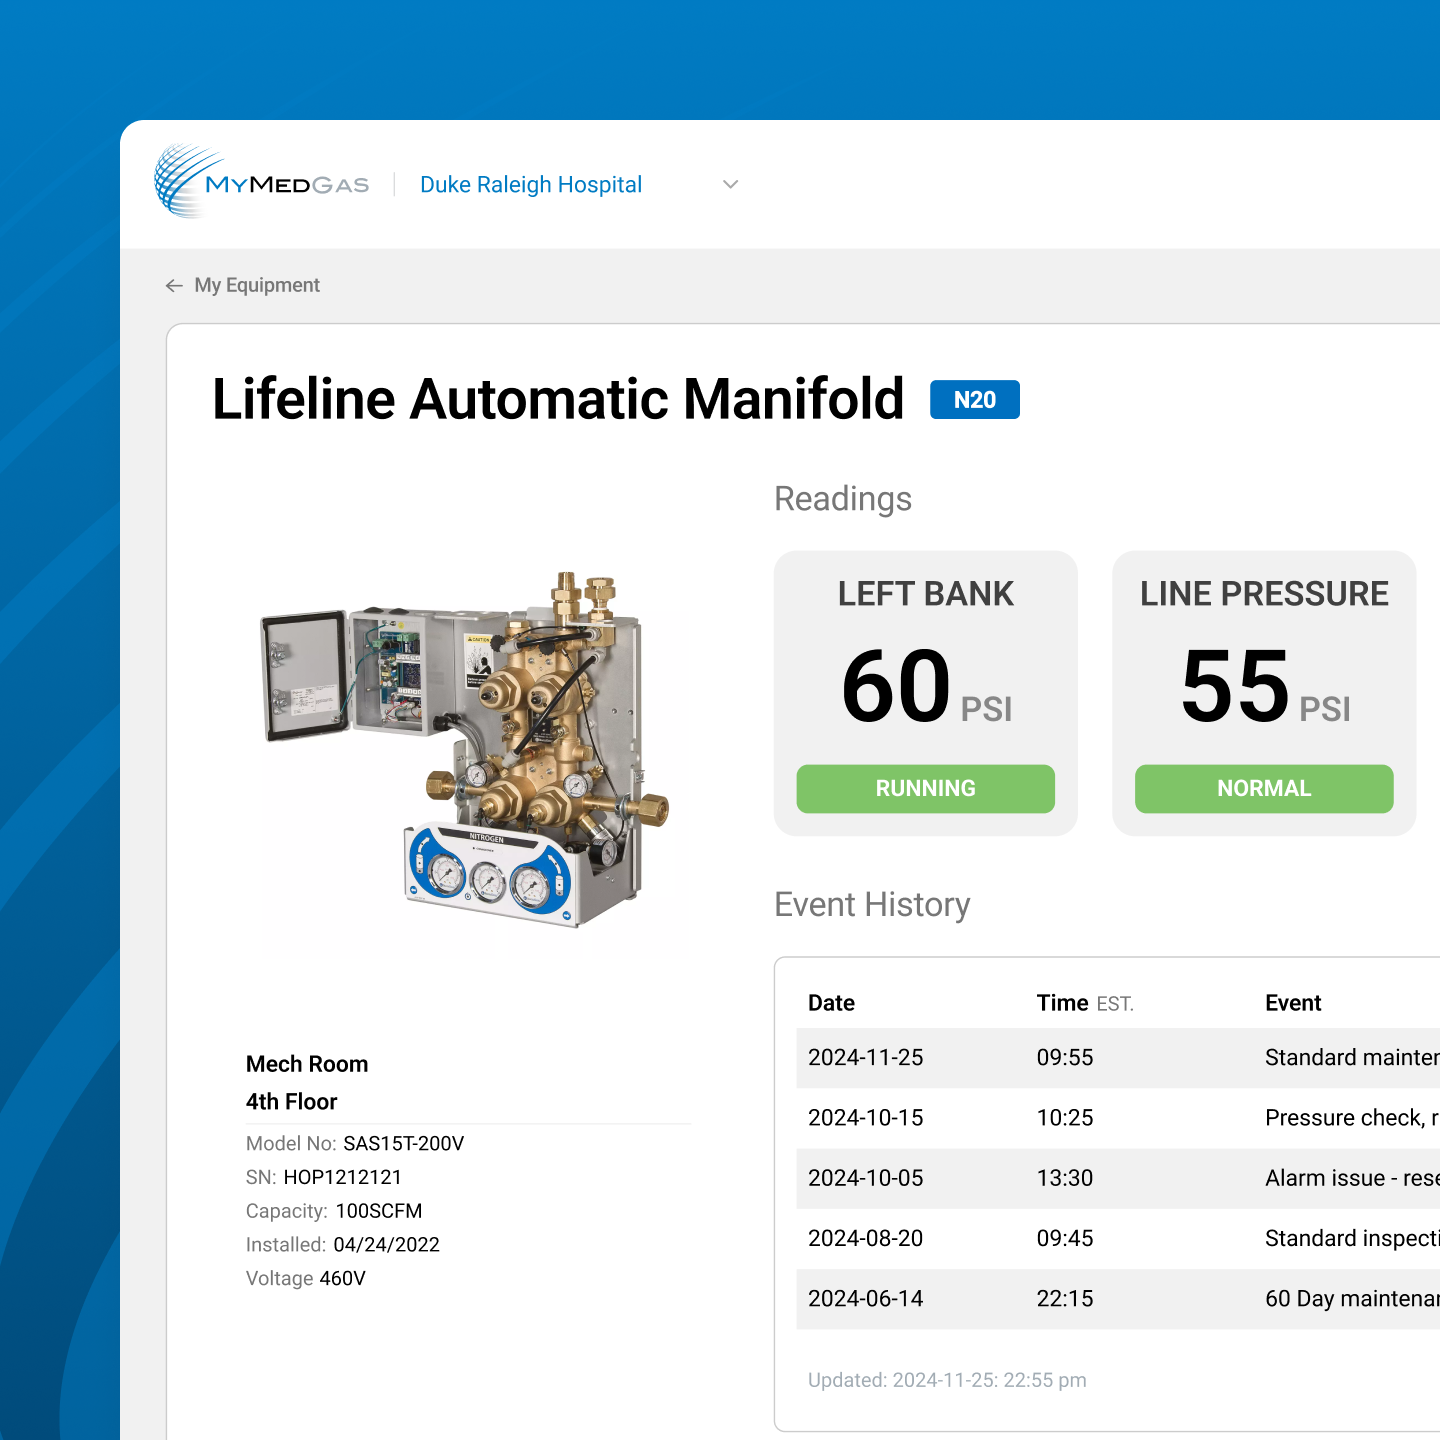The width and height of the screenshot is (1440, 1440).
Task: Click the NORMAL status on Line Pressure
Action: click(x=1264, y=788)
